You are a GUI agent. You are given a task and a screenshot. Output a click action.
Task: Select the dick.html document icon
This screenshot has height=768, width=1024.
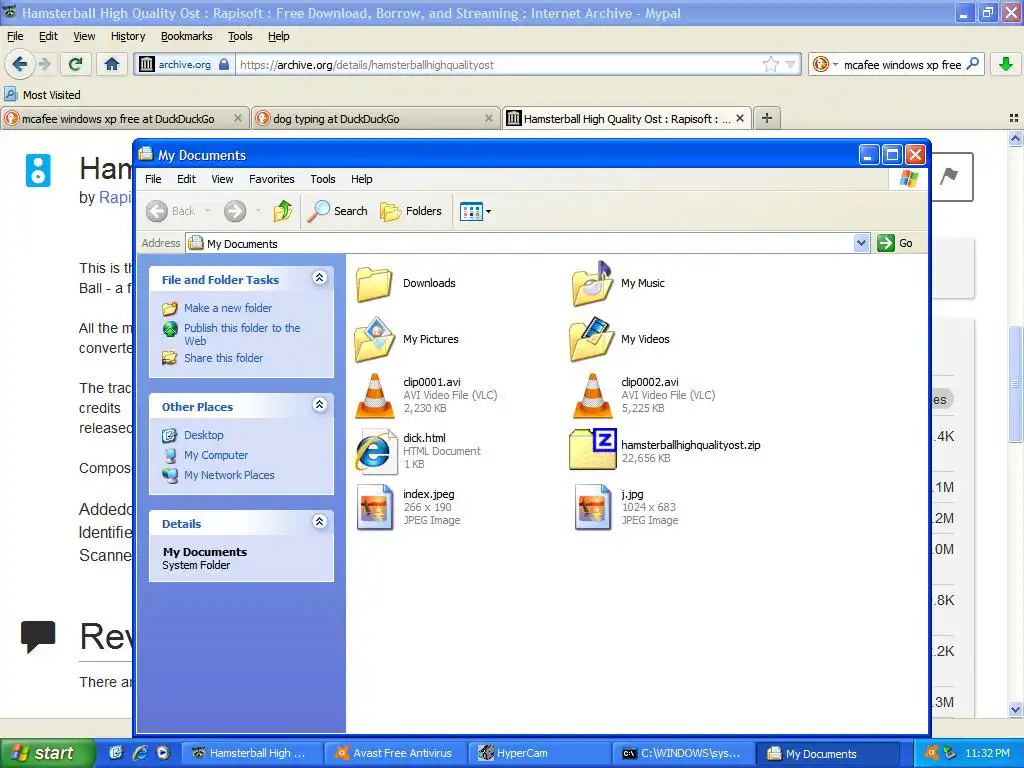(376, 451)
